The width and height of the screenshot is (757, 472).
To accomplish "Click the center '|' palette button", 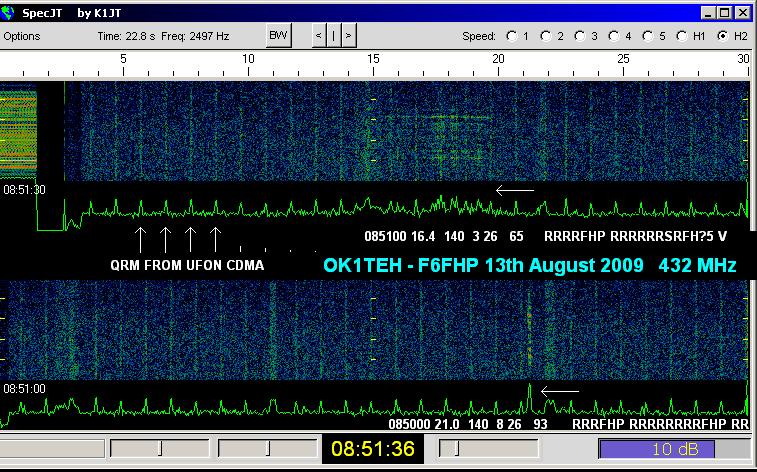I will pos(334,36).
